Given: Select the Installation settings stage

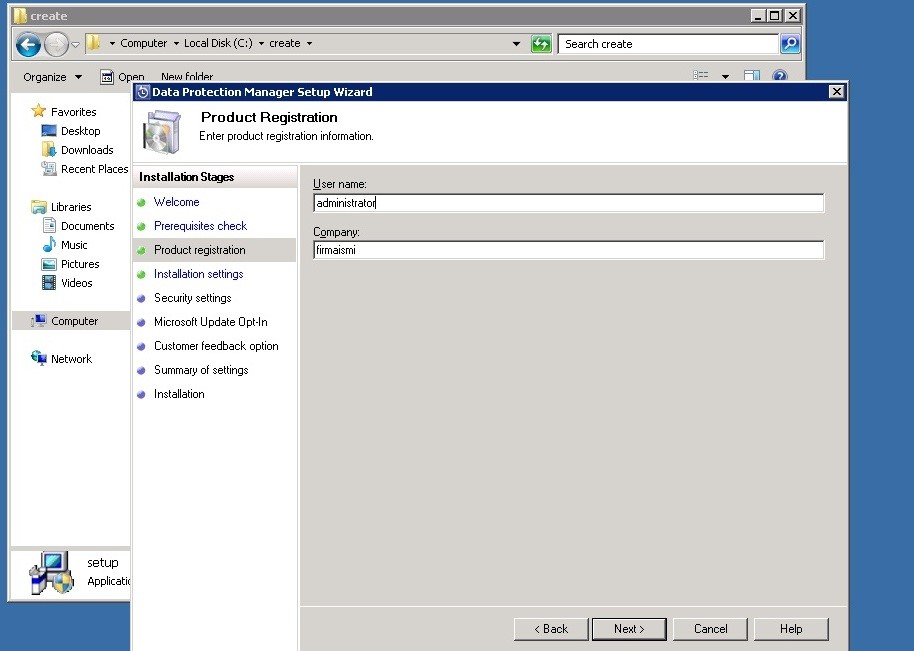Looking at the screenshot, I should click(x=199, y=274).
